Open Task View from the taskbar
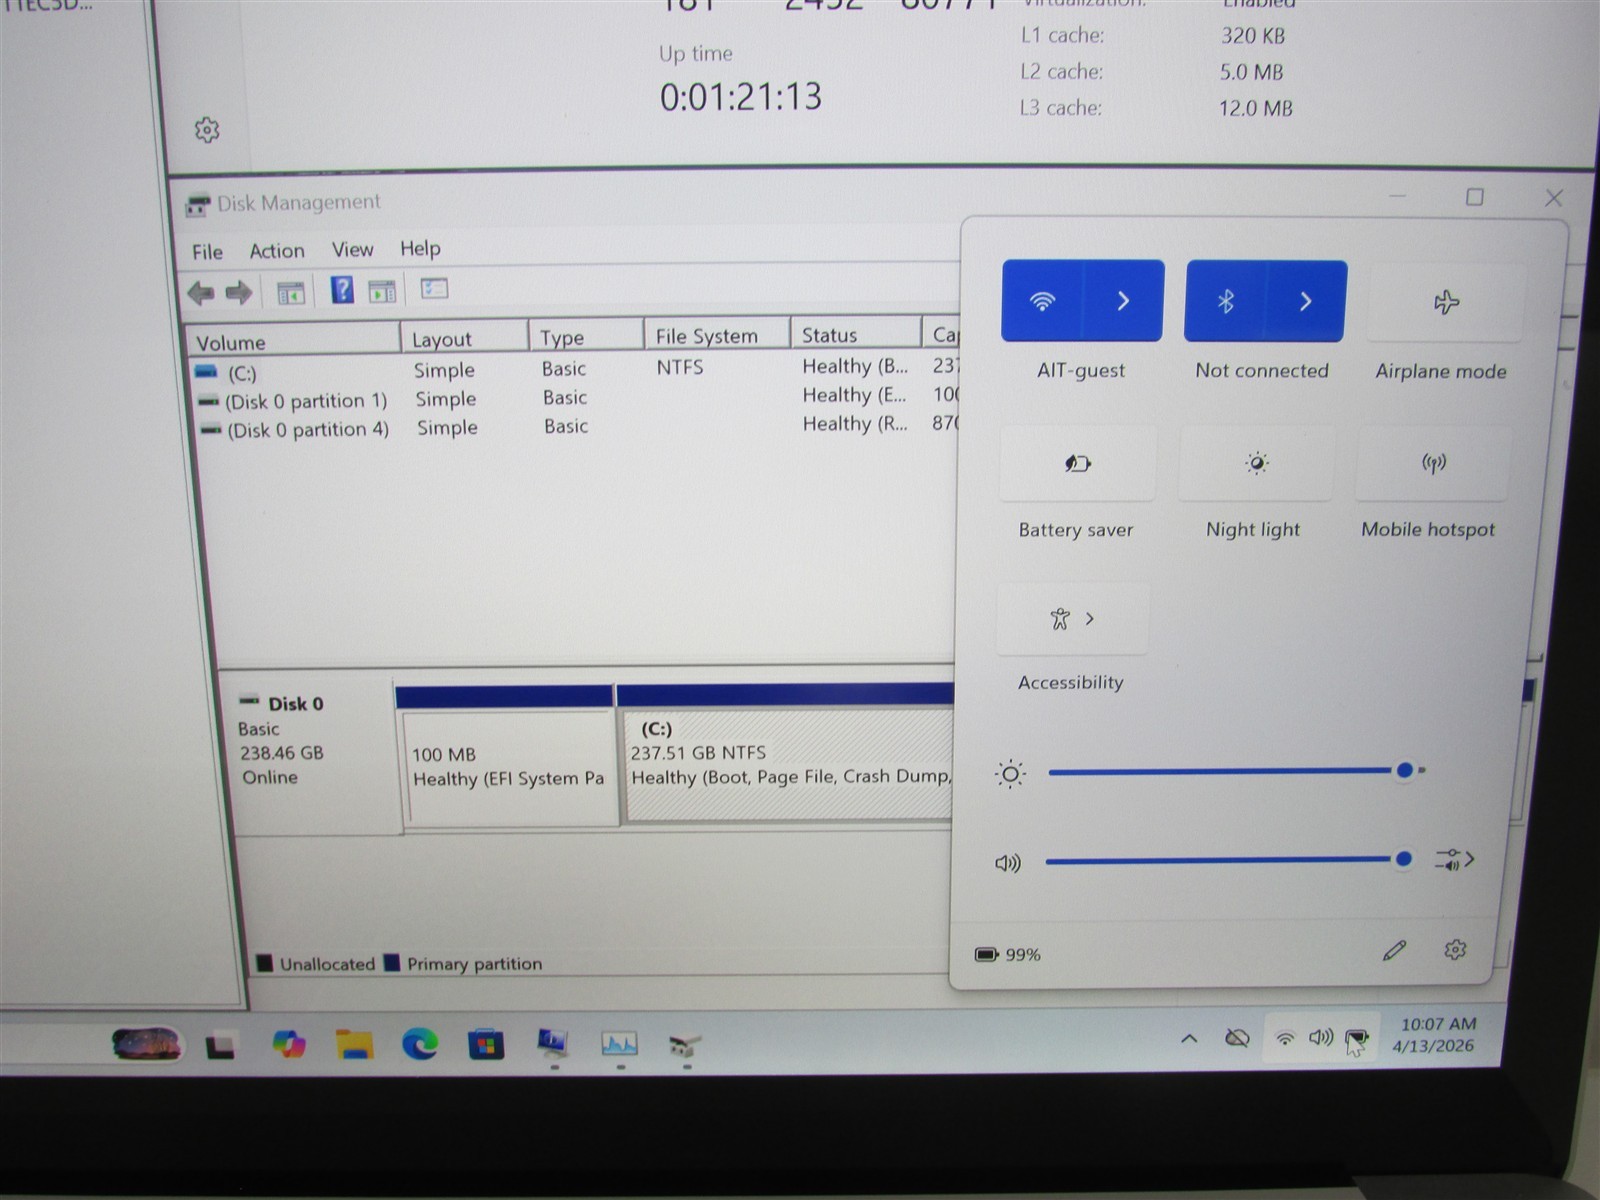Screen dimensions: 1600x1200 (220, 1046)
